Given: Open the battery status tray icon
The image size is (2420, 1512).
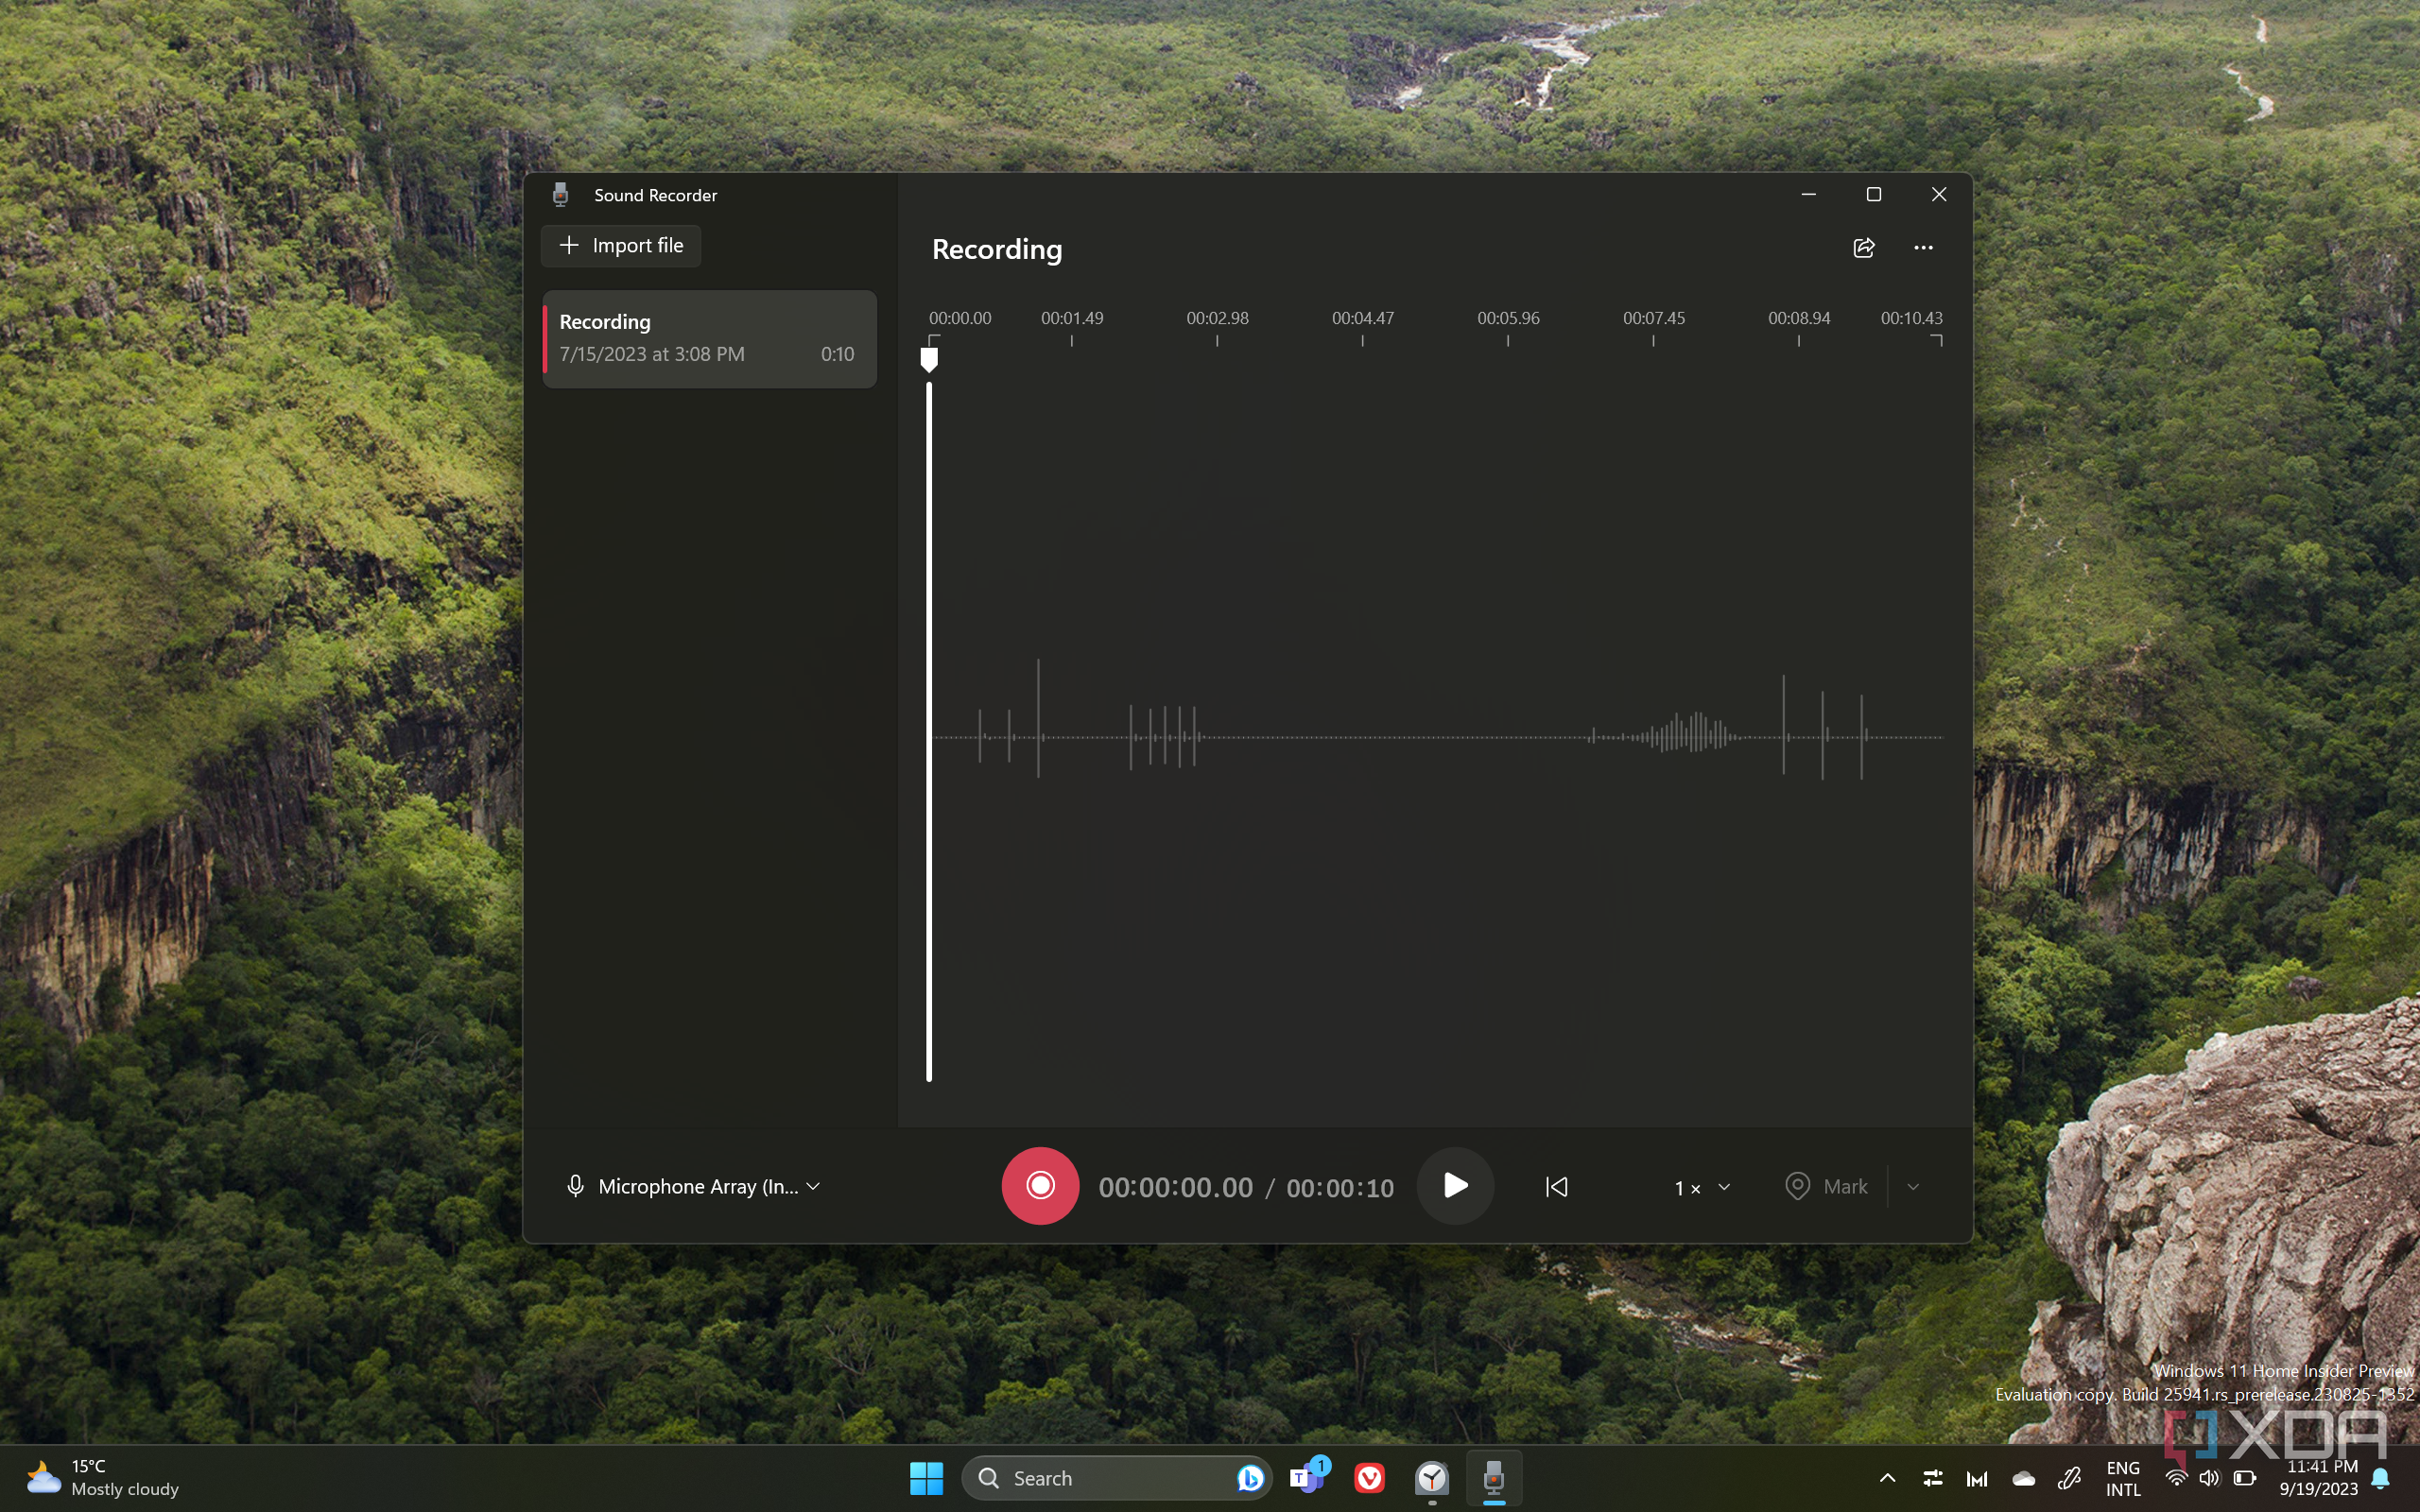Looking at the screenshot, I should 2245,1478.
